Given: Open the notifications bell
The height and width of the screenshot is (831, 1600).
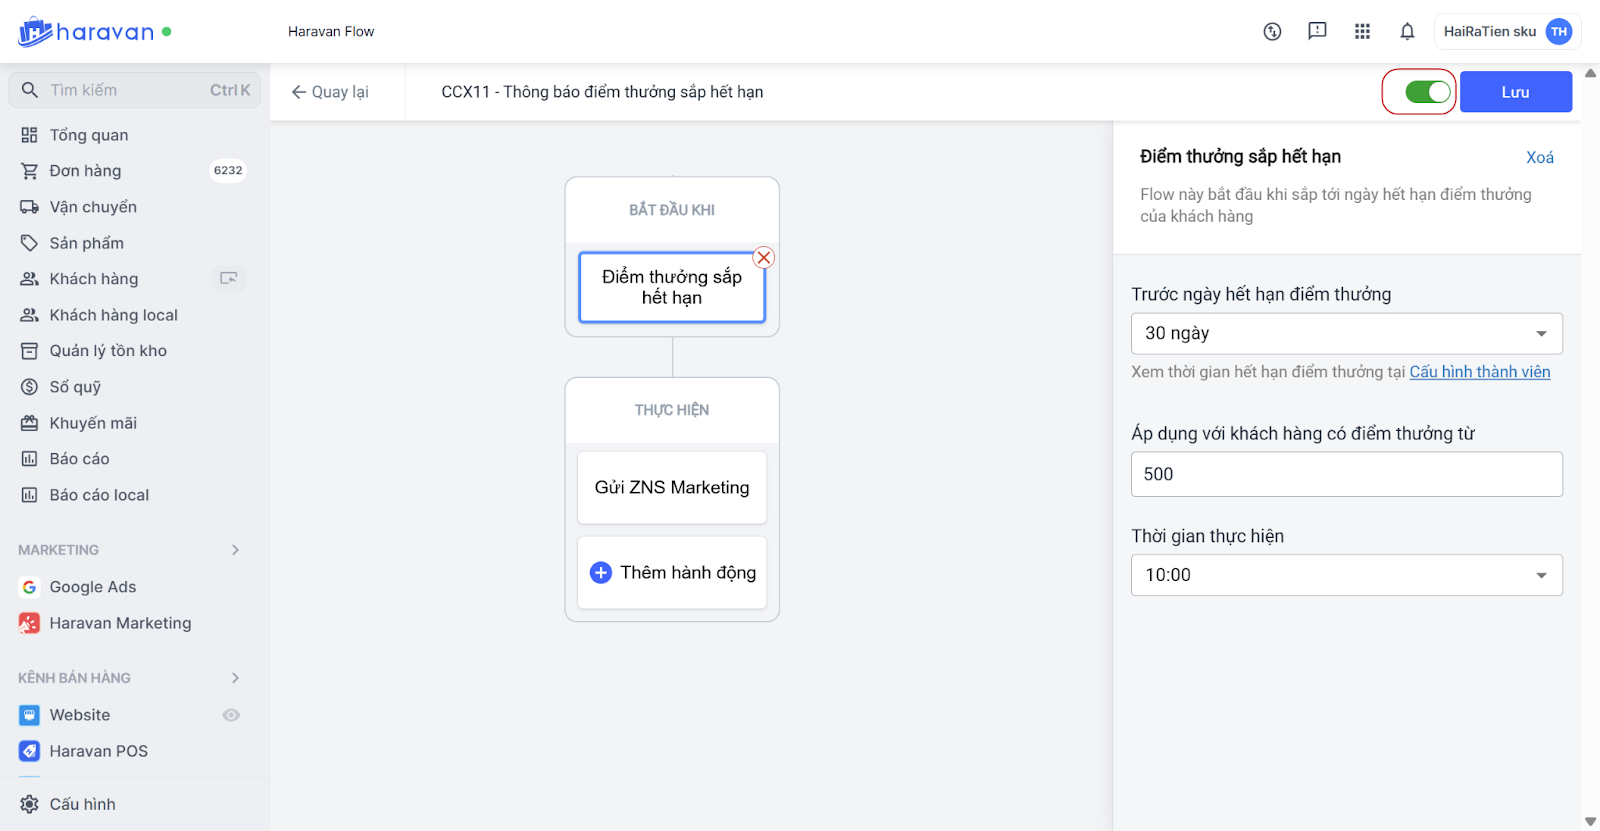Looking at the screenshot, I should [1407, 32].
